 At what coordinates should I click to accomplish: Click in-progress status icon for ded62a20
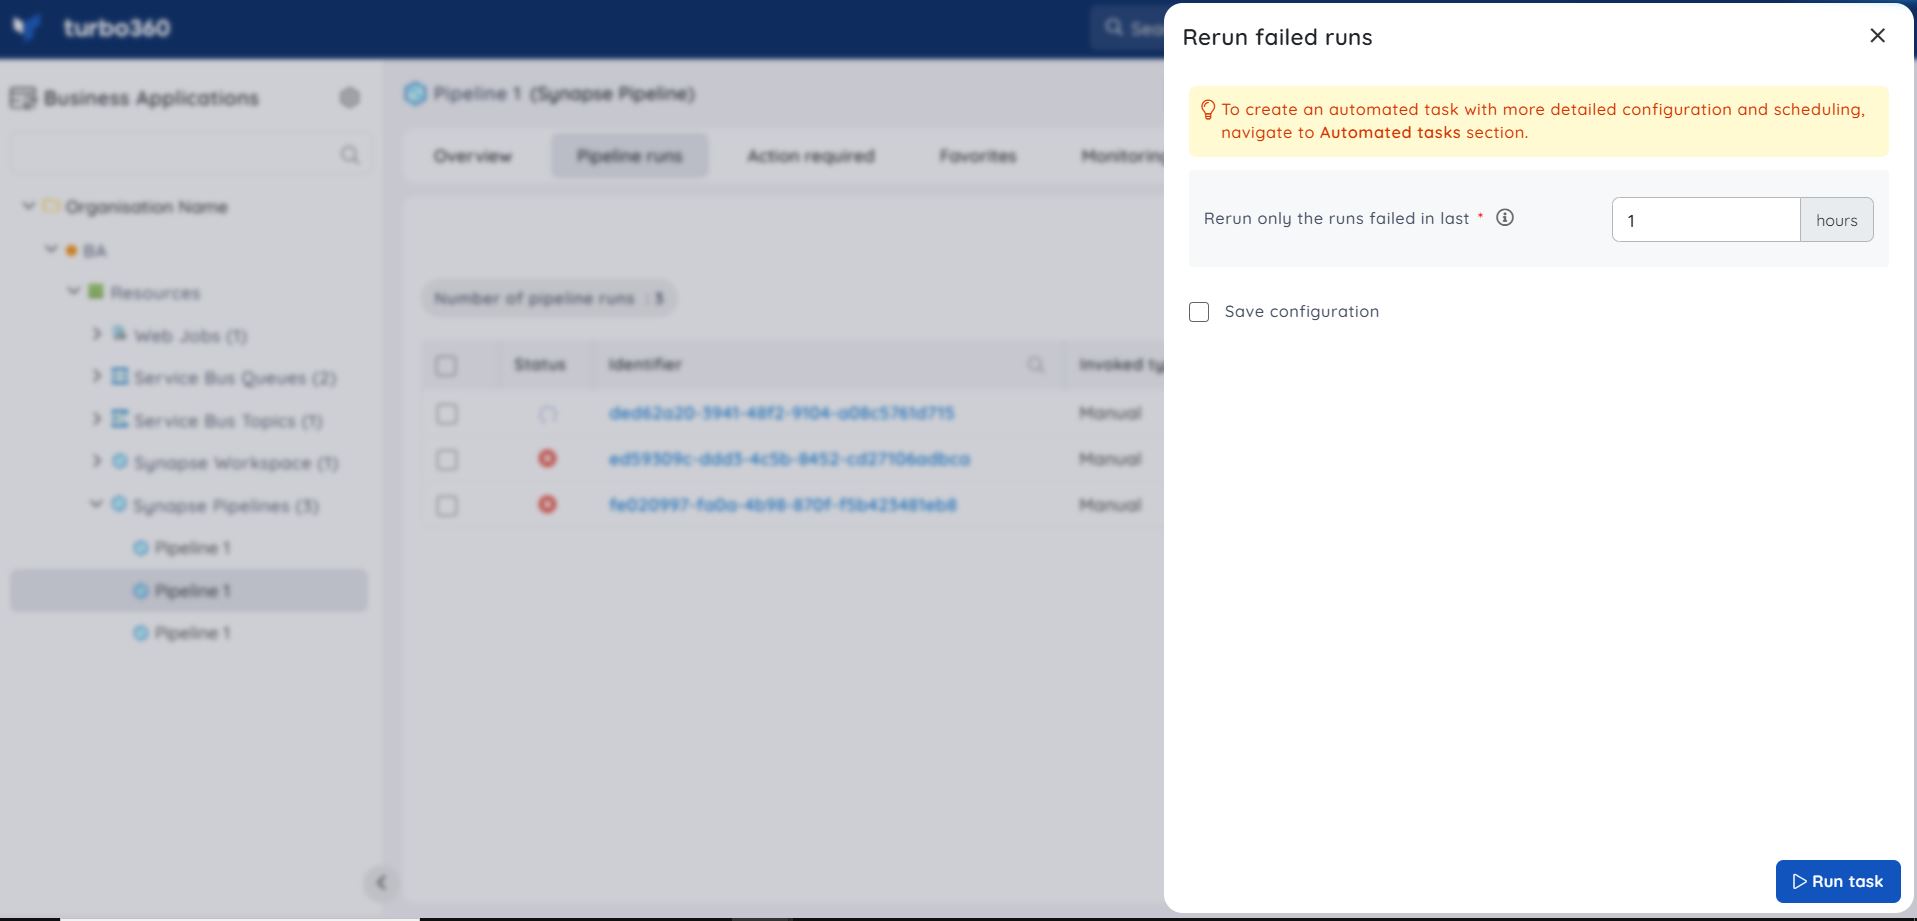[547, 413]
